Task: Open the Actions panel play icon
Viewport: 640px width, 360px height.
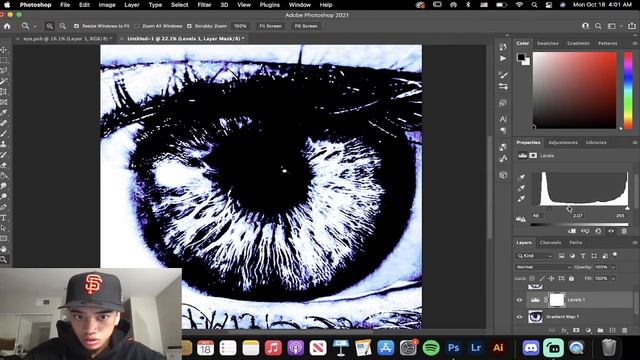Action: [x=503, y=58]
